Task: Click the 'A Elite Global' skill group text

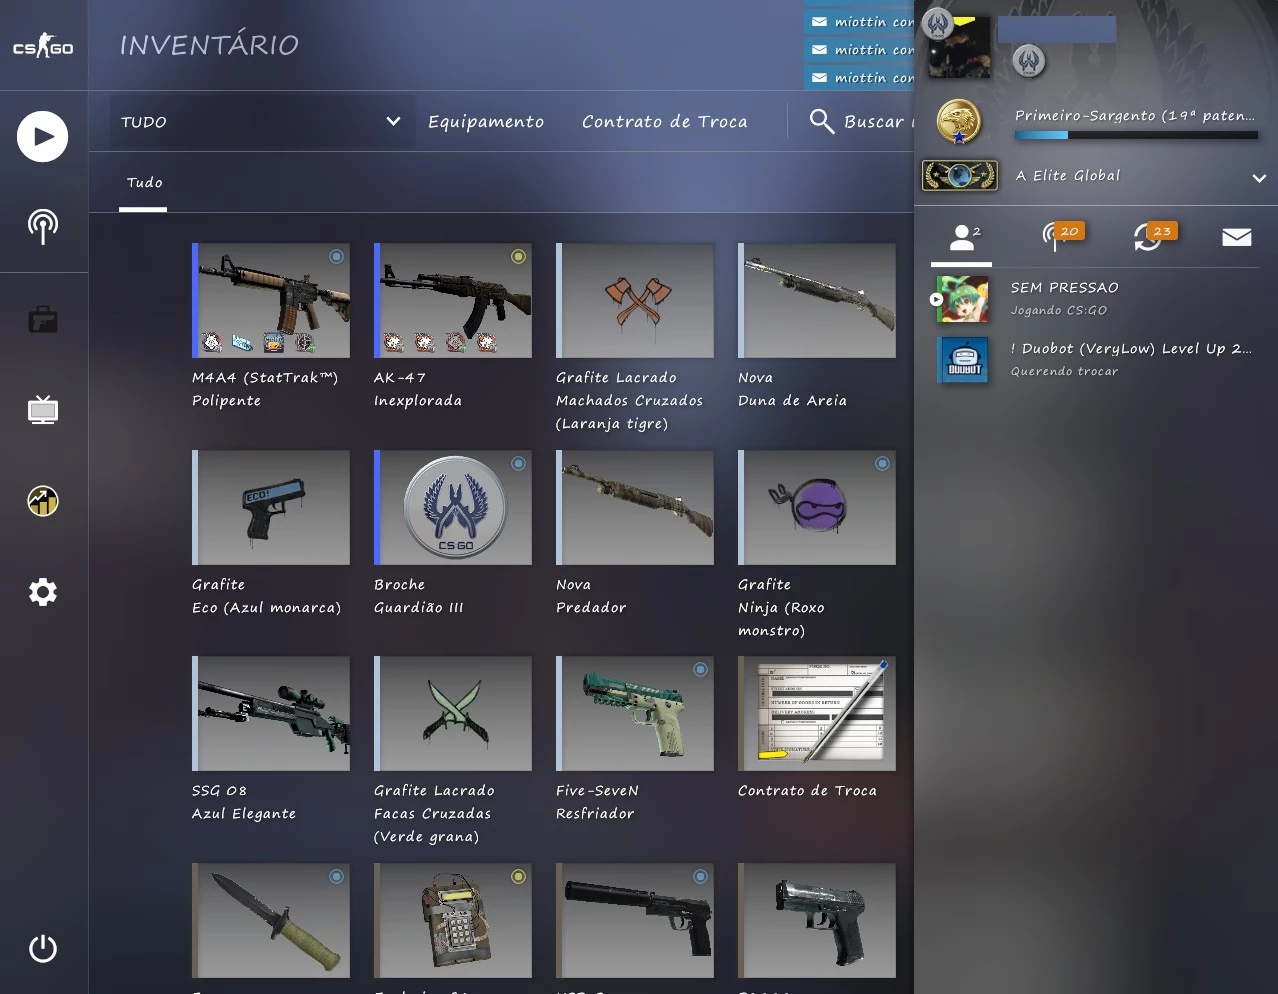Action: tap(1068, 176)
